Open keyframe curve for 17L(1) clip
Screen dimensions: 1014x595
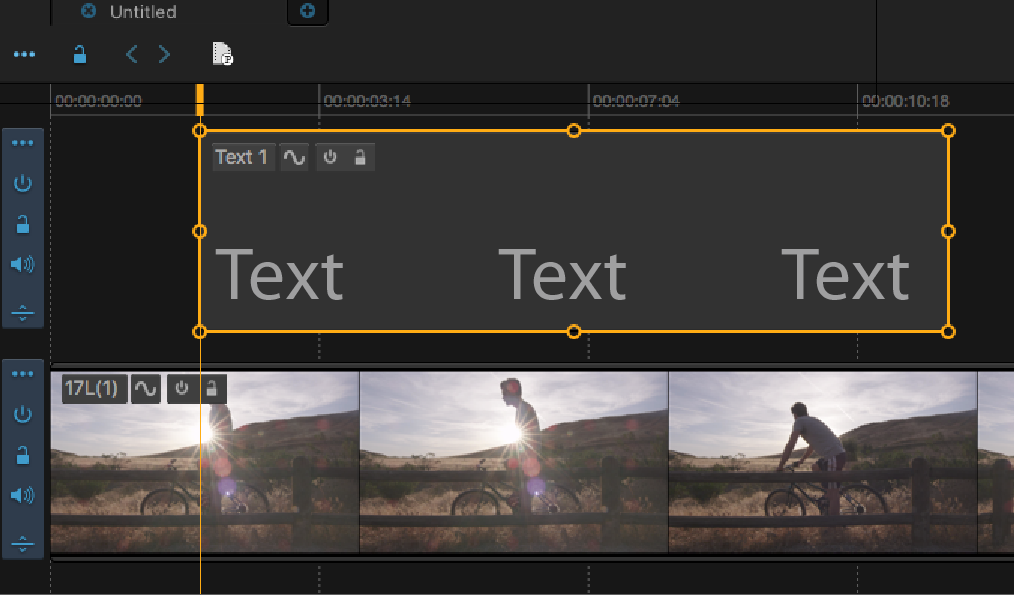coord(146,389)
